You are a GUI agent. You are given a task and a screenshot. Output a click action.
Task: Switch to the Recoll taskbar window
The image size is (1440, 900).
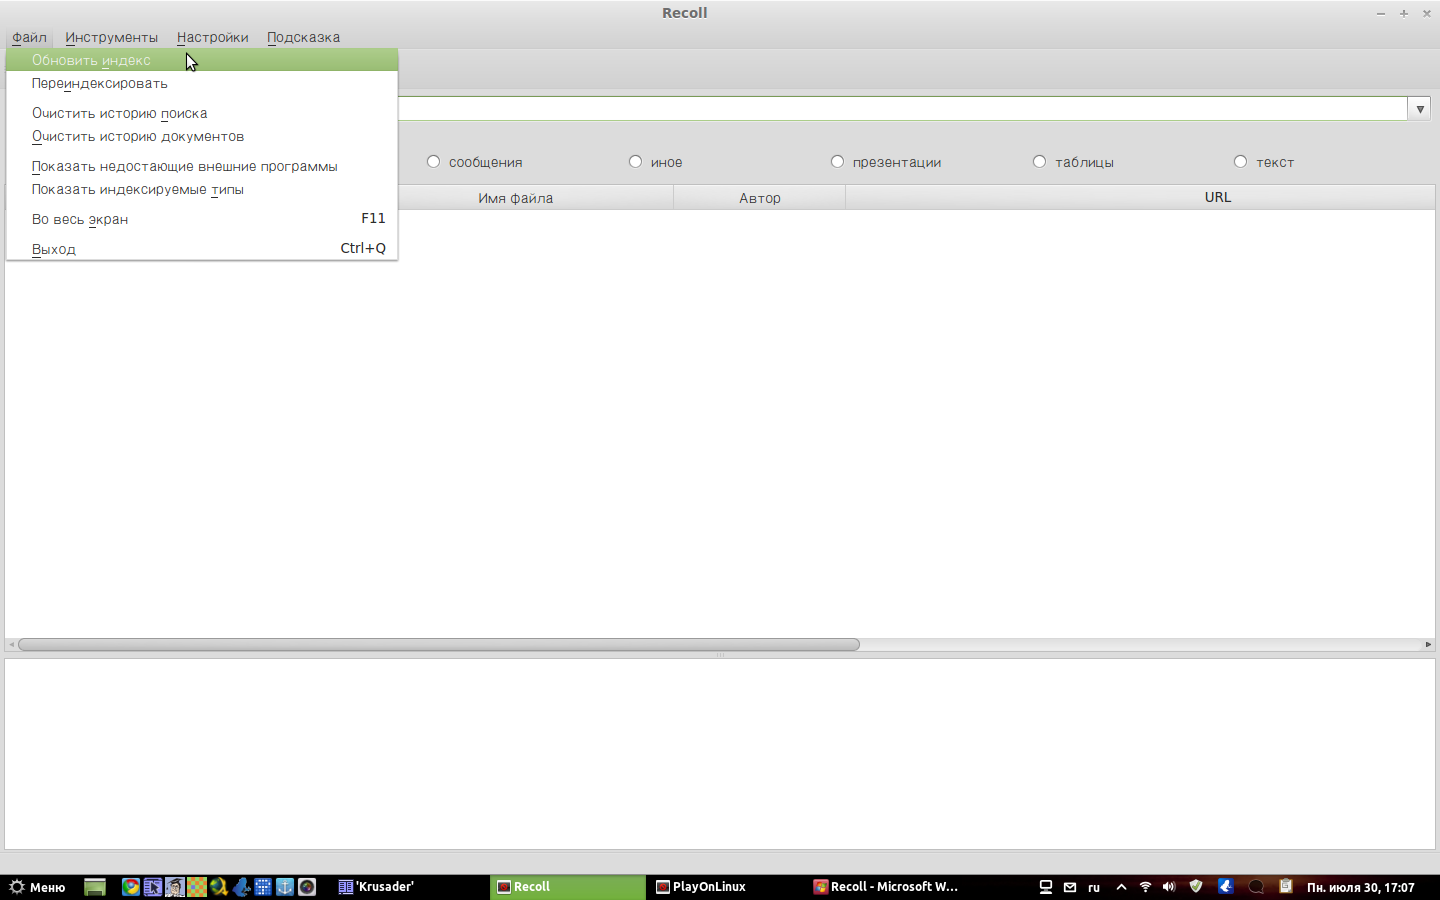click(x=568, y=887)
